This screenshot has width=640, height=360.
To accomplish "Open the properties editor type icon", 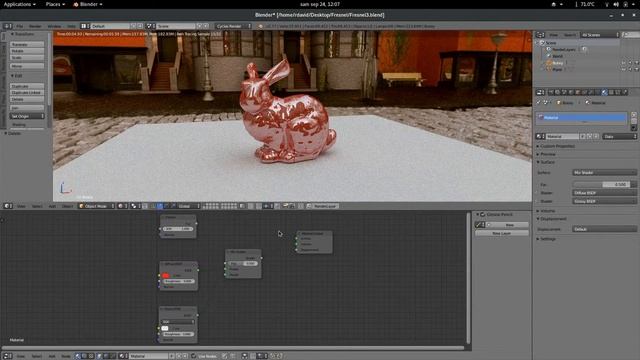I will tap(540, 93).
